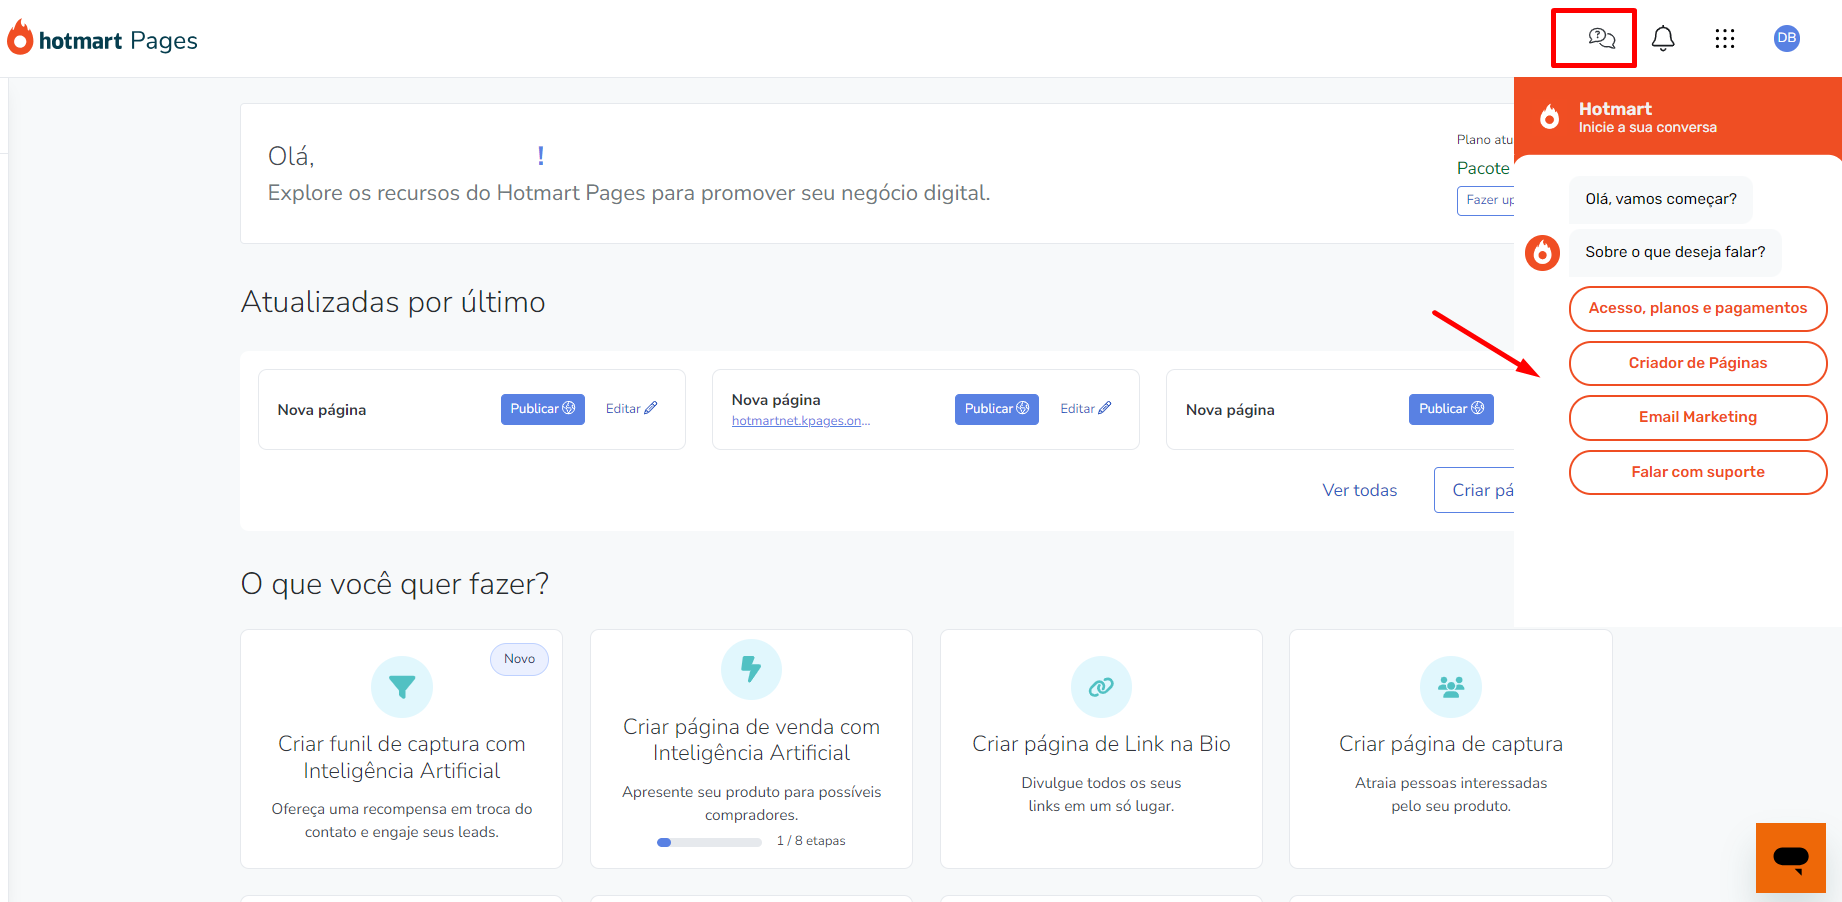The width and height of the screenshot is (1842, 902).
Task: Toggle the orange chat widget bubble
Action: [x=1791, y=857]
